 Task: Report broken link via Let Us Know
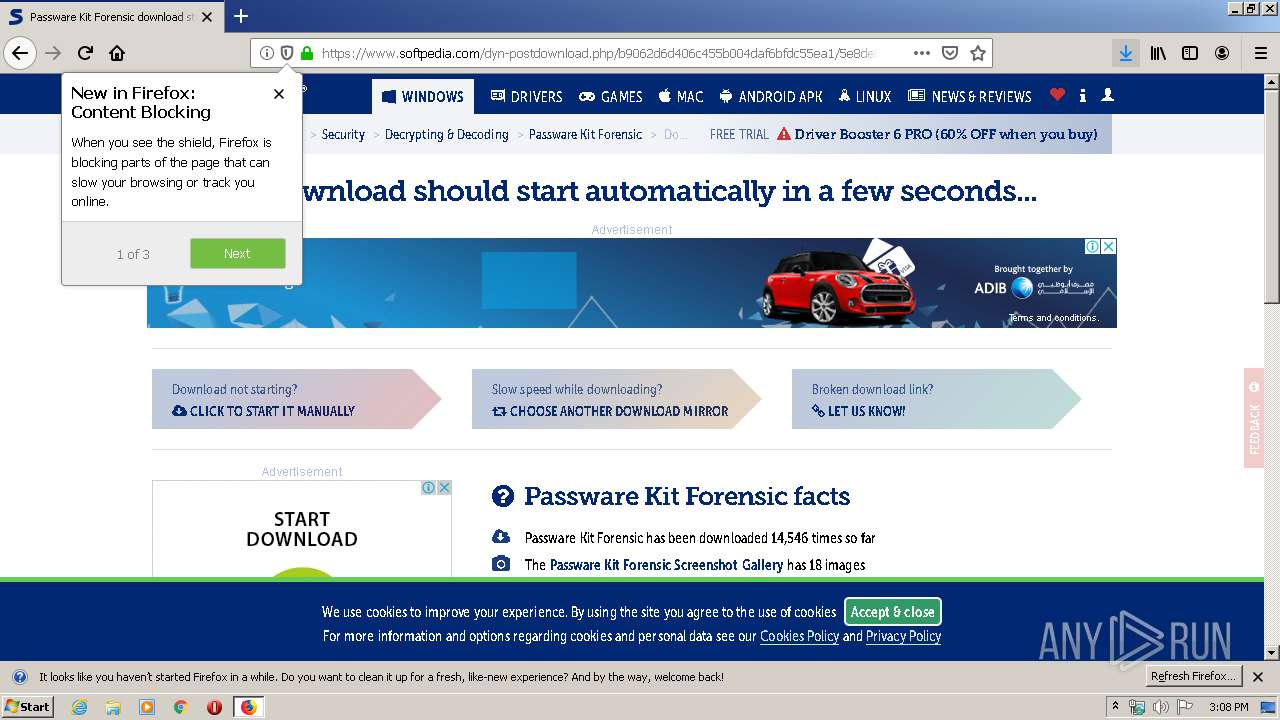pyautogui.click(x=858, y=411)
